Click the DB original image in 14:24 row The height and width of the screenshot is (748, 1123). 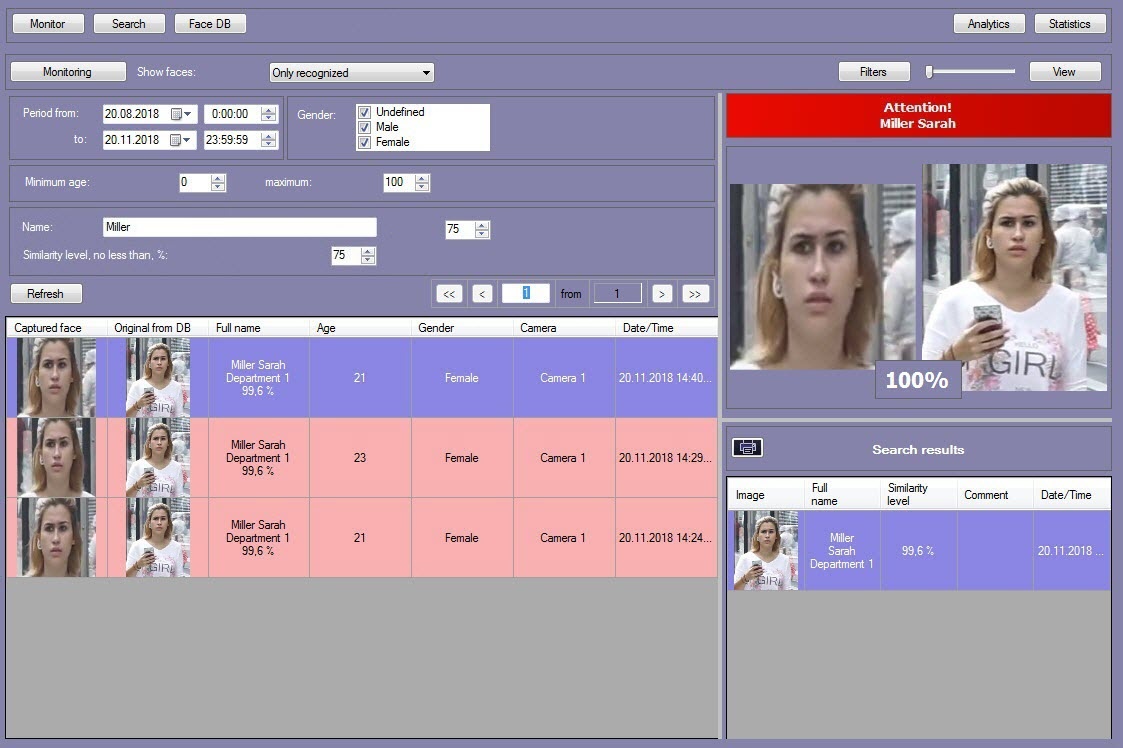(x=158, y=538)
